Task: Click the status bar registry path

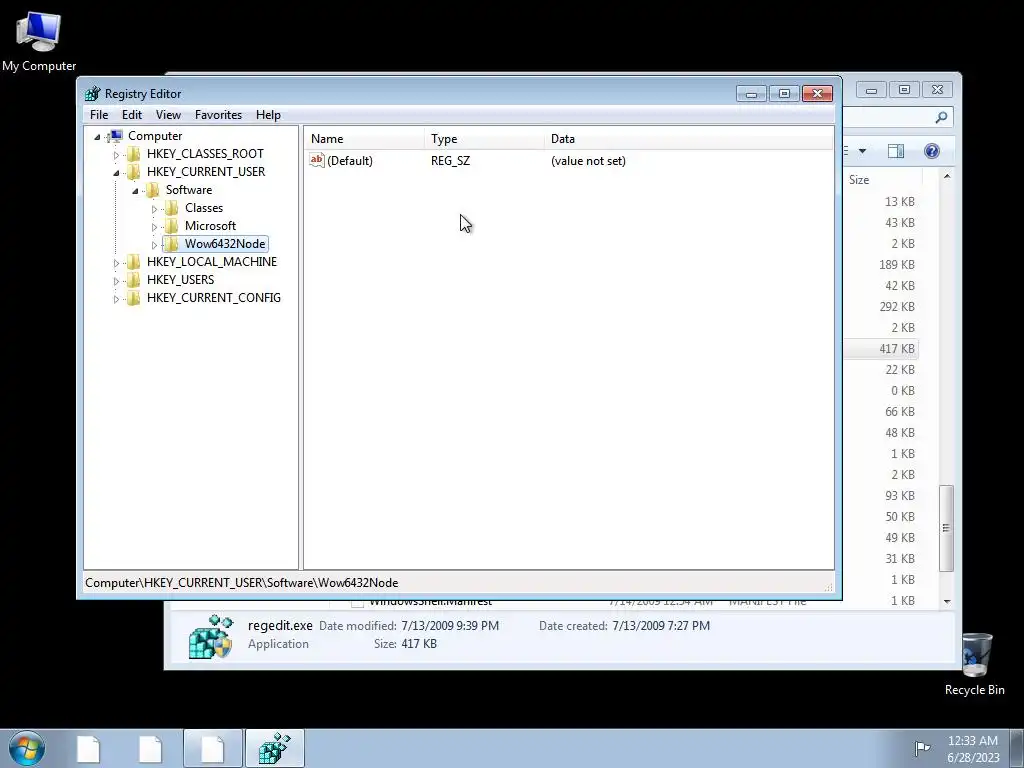Action: coord(242,583)
